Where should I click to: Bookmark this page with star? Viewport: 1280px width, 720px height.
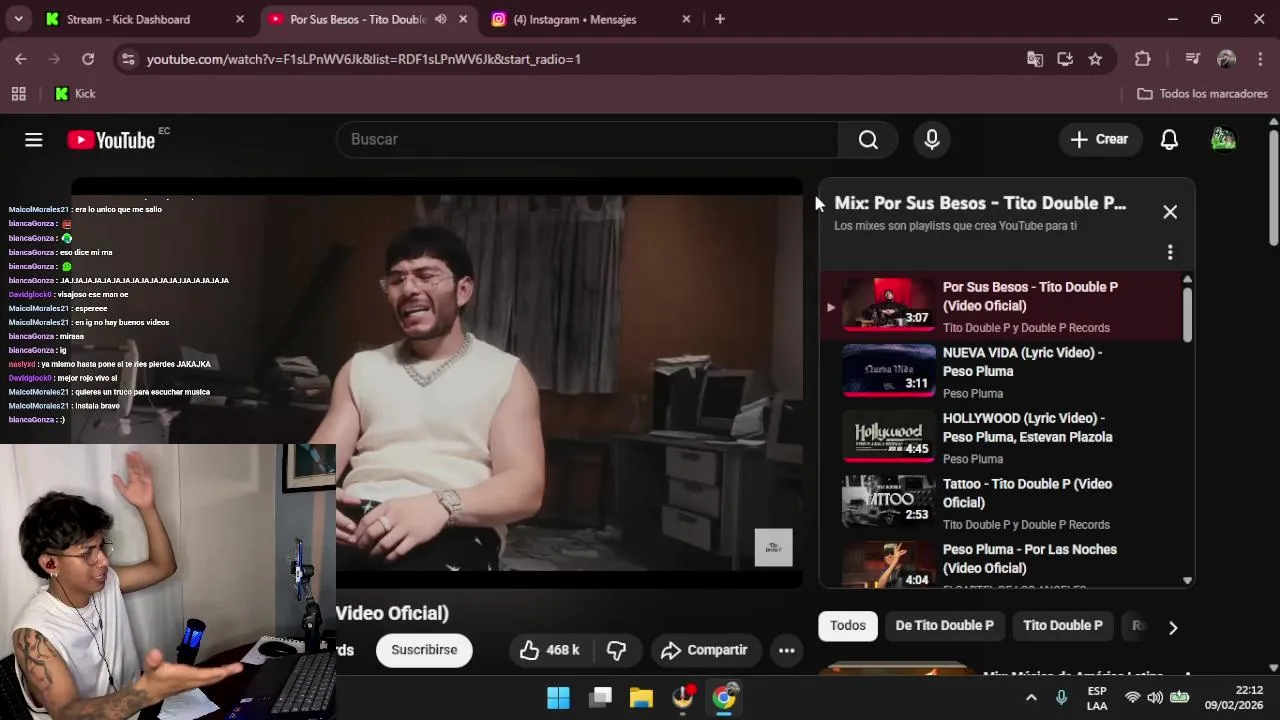tap(1095, 59)
